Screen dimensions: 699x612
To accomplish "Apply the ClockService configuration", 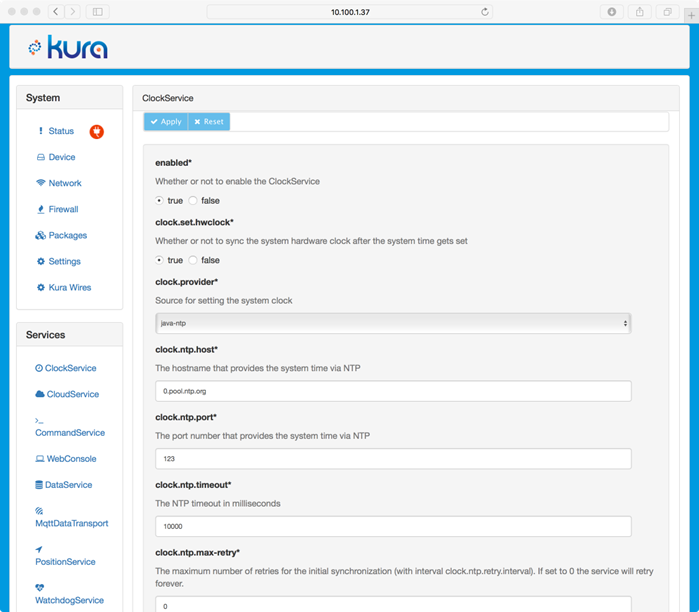I will click(x=166, y=122).
